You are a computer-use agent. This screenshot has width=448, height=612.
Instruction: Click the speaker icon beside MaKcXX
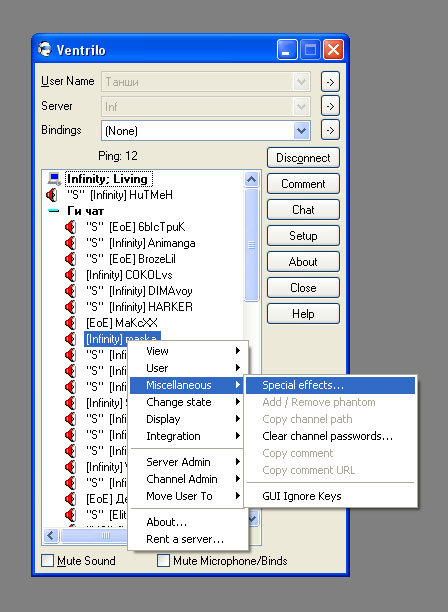70,323
